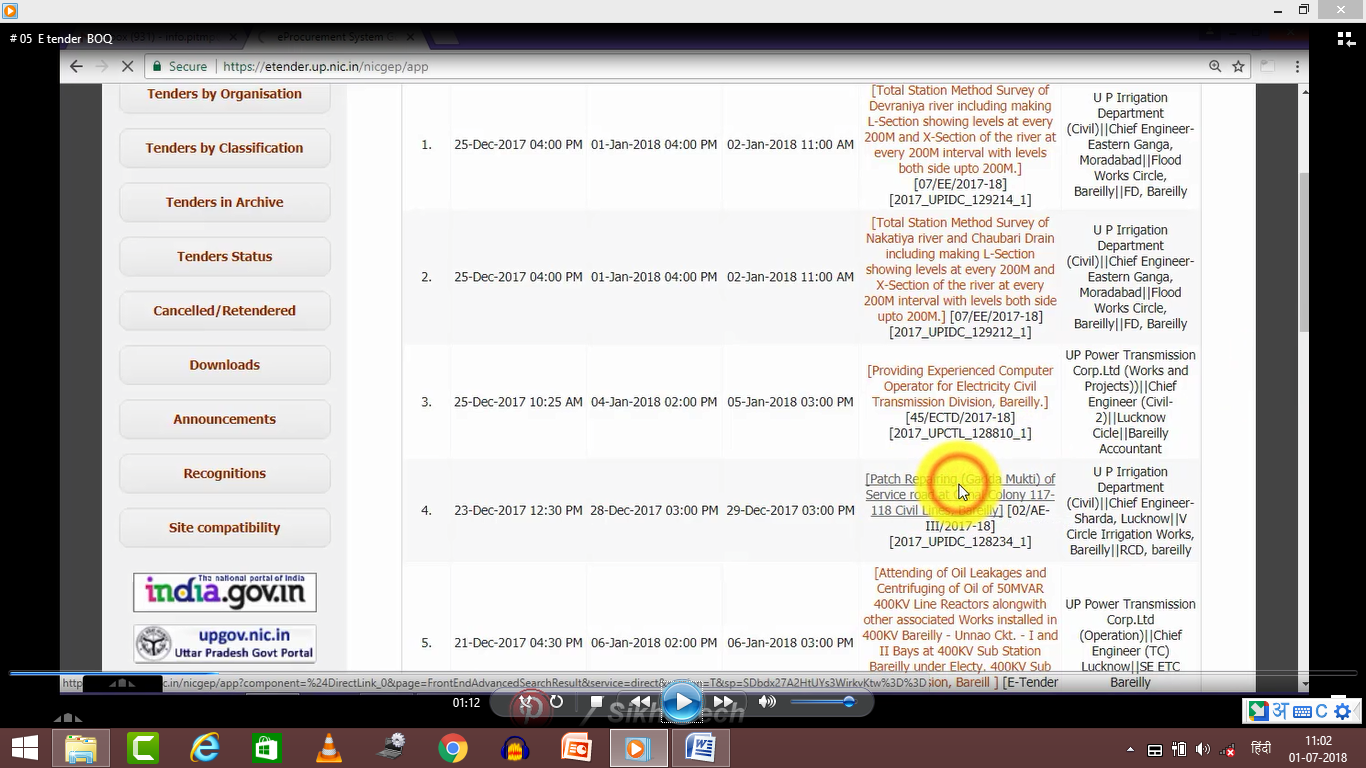Open Audacity headphones icon on taskbar
Image resolution: width=1366 pixels, height=768 pixels.
click(514, 748)
